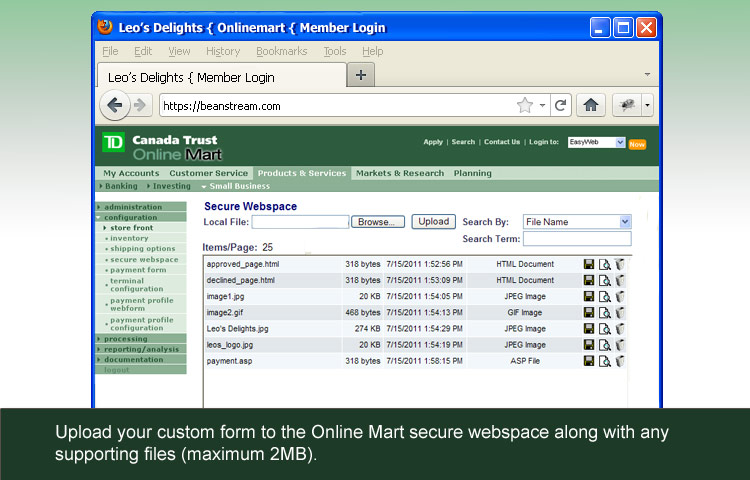Open the Search By dropdown
Viewport: 750px width, 480px height.
point(577,222)
